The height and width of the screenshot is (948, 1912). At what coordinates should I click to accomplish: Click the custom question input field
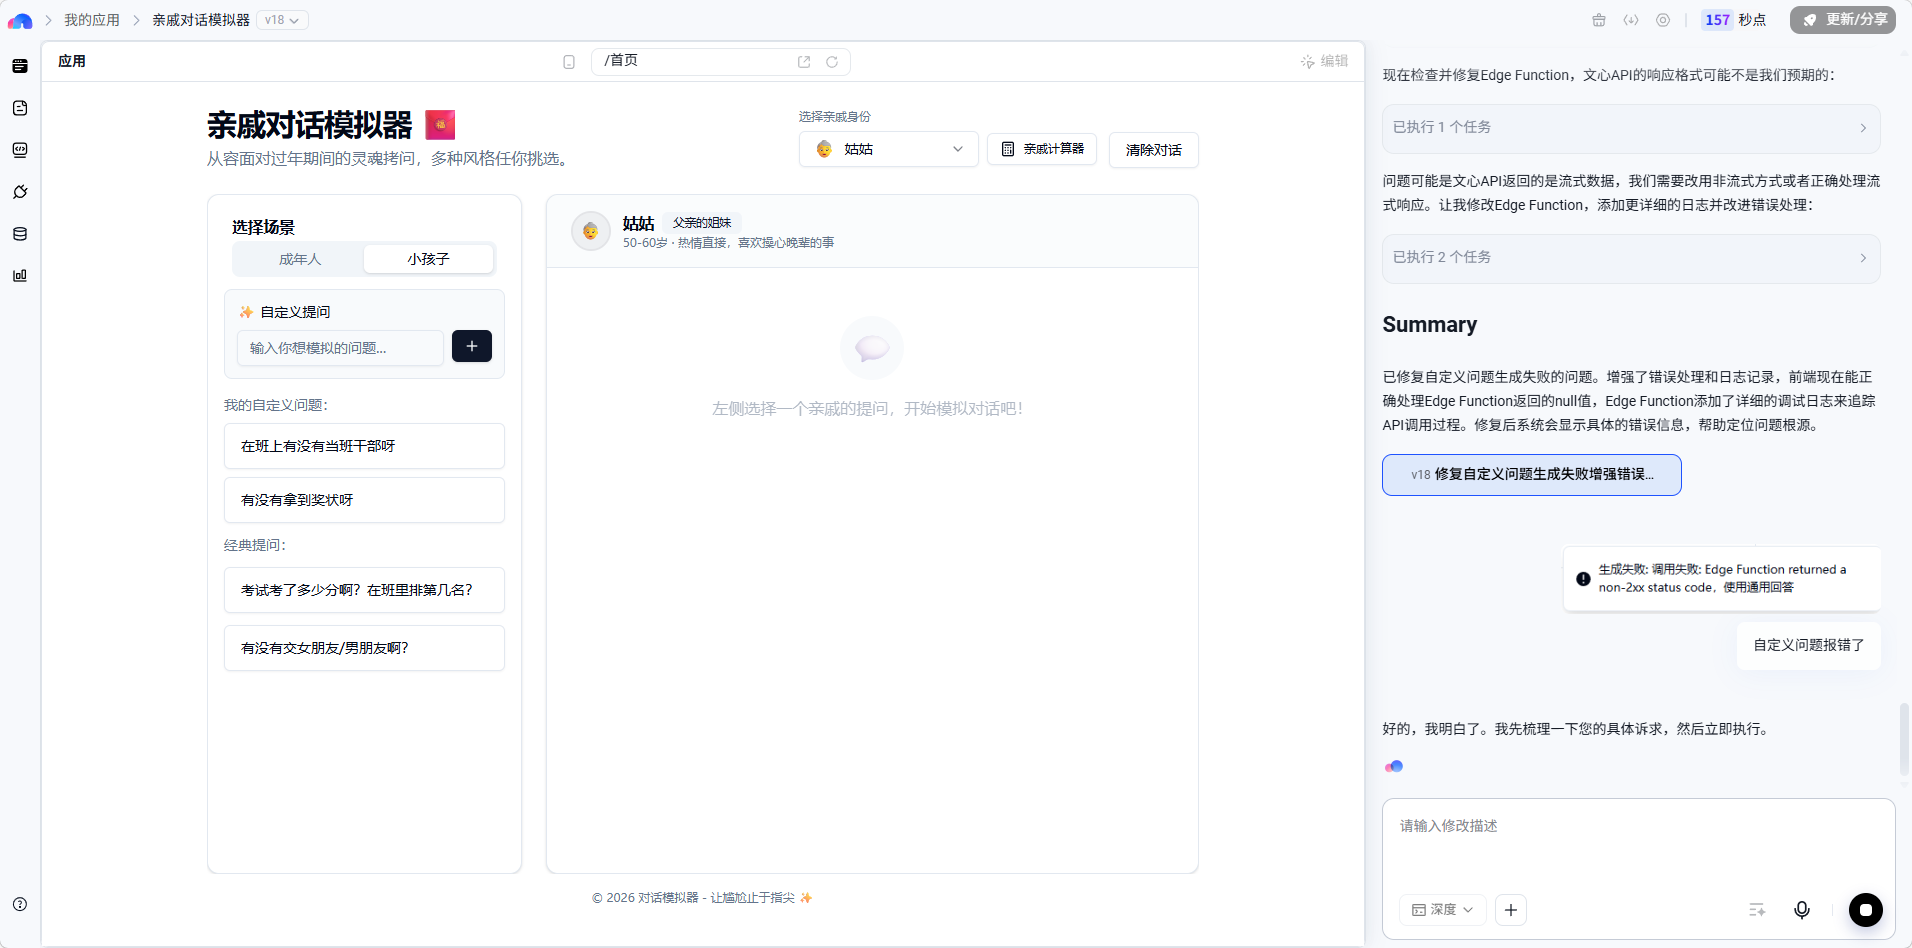pos(340,348)
